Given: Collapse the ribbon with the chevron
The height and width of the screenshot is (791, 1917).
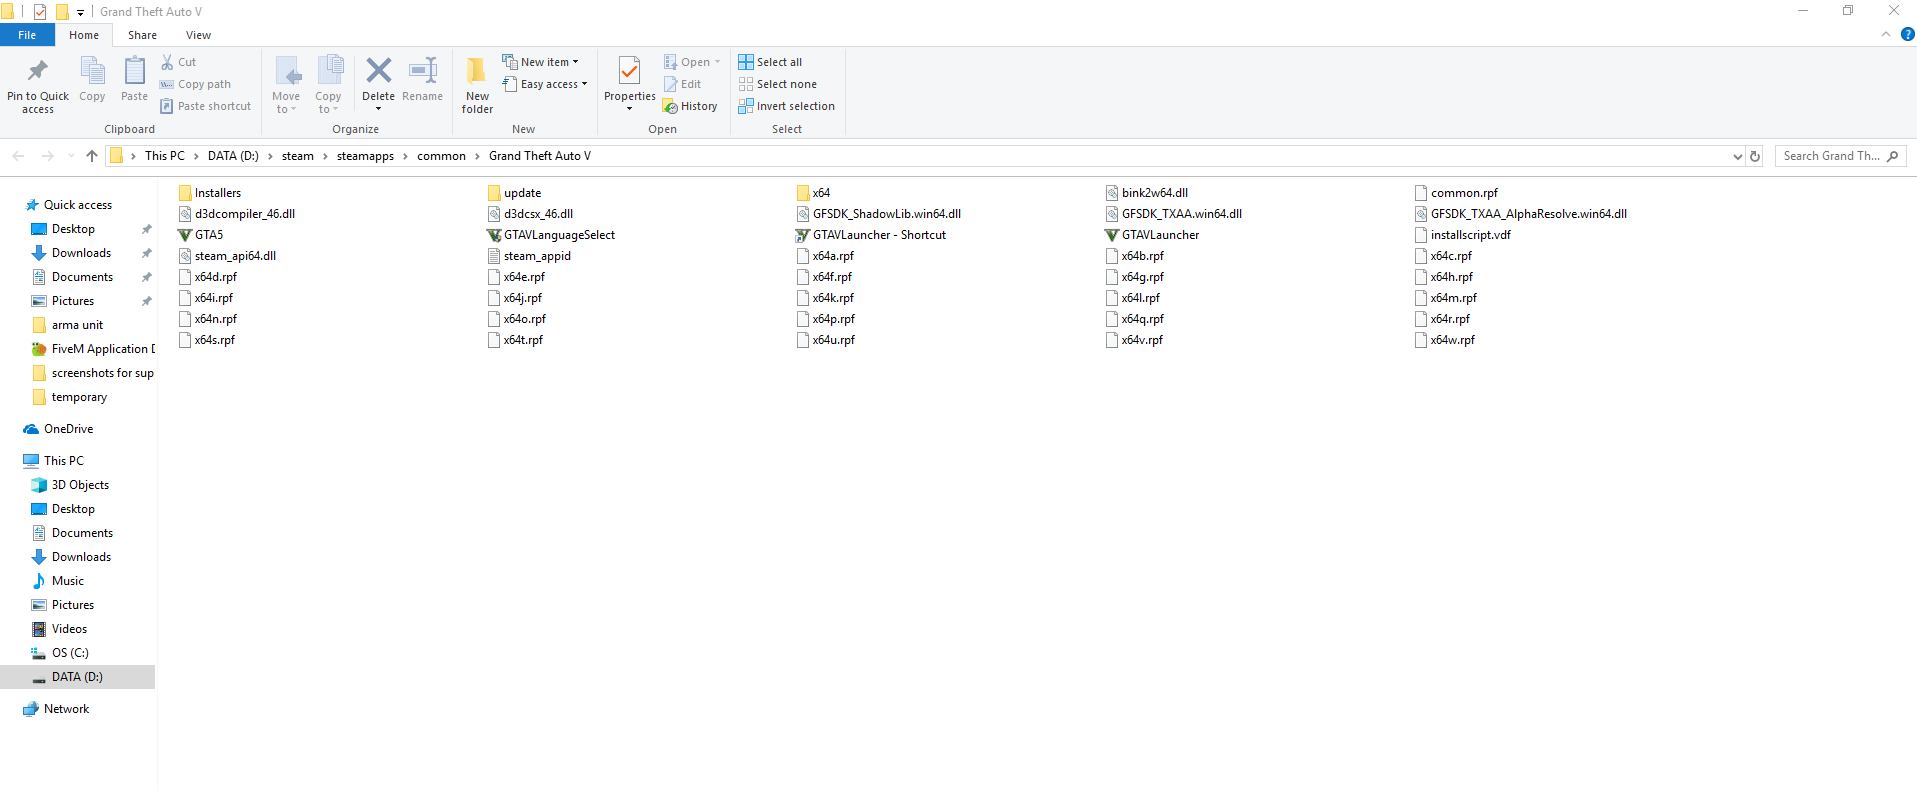Looking at the screenshot, I should (1886, 34).
